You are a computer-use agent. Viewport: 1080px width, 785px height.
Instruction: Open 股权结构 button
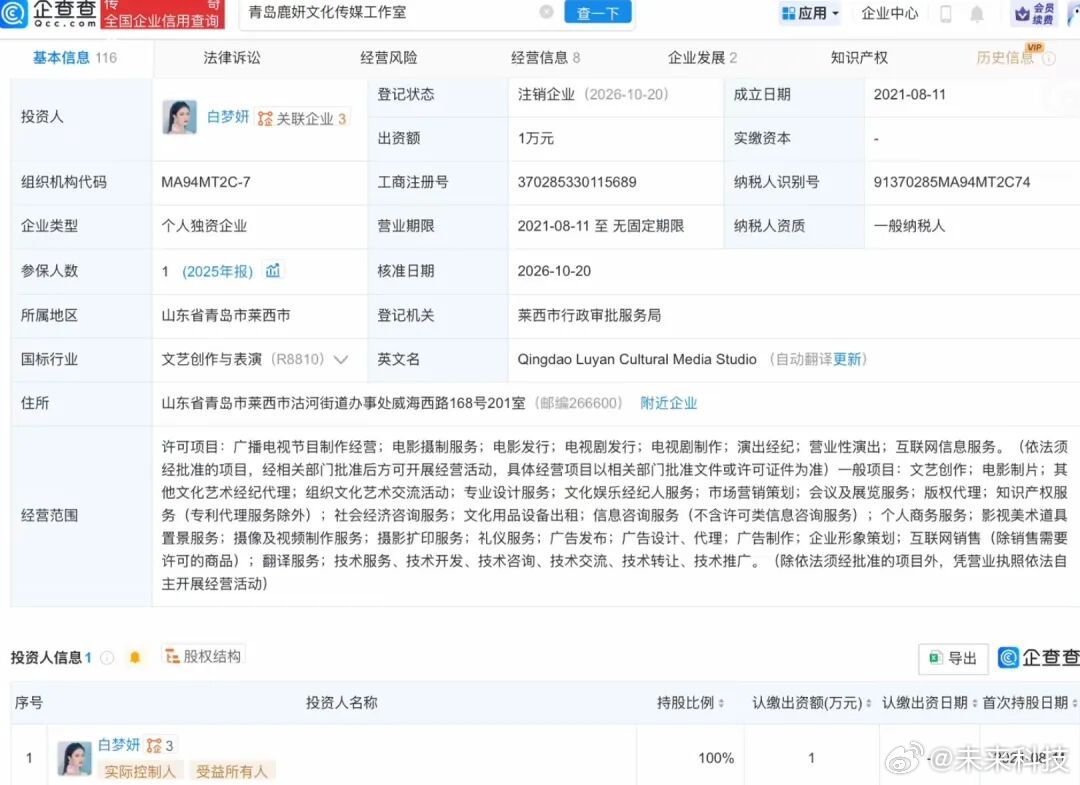click(x=203, y=656)
